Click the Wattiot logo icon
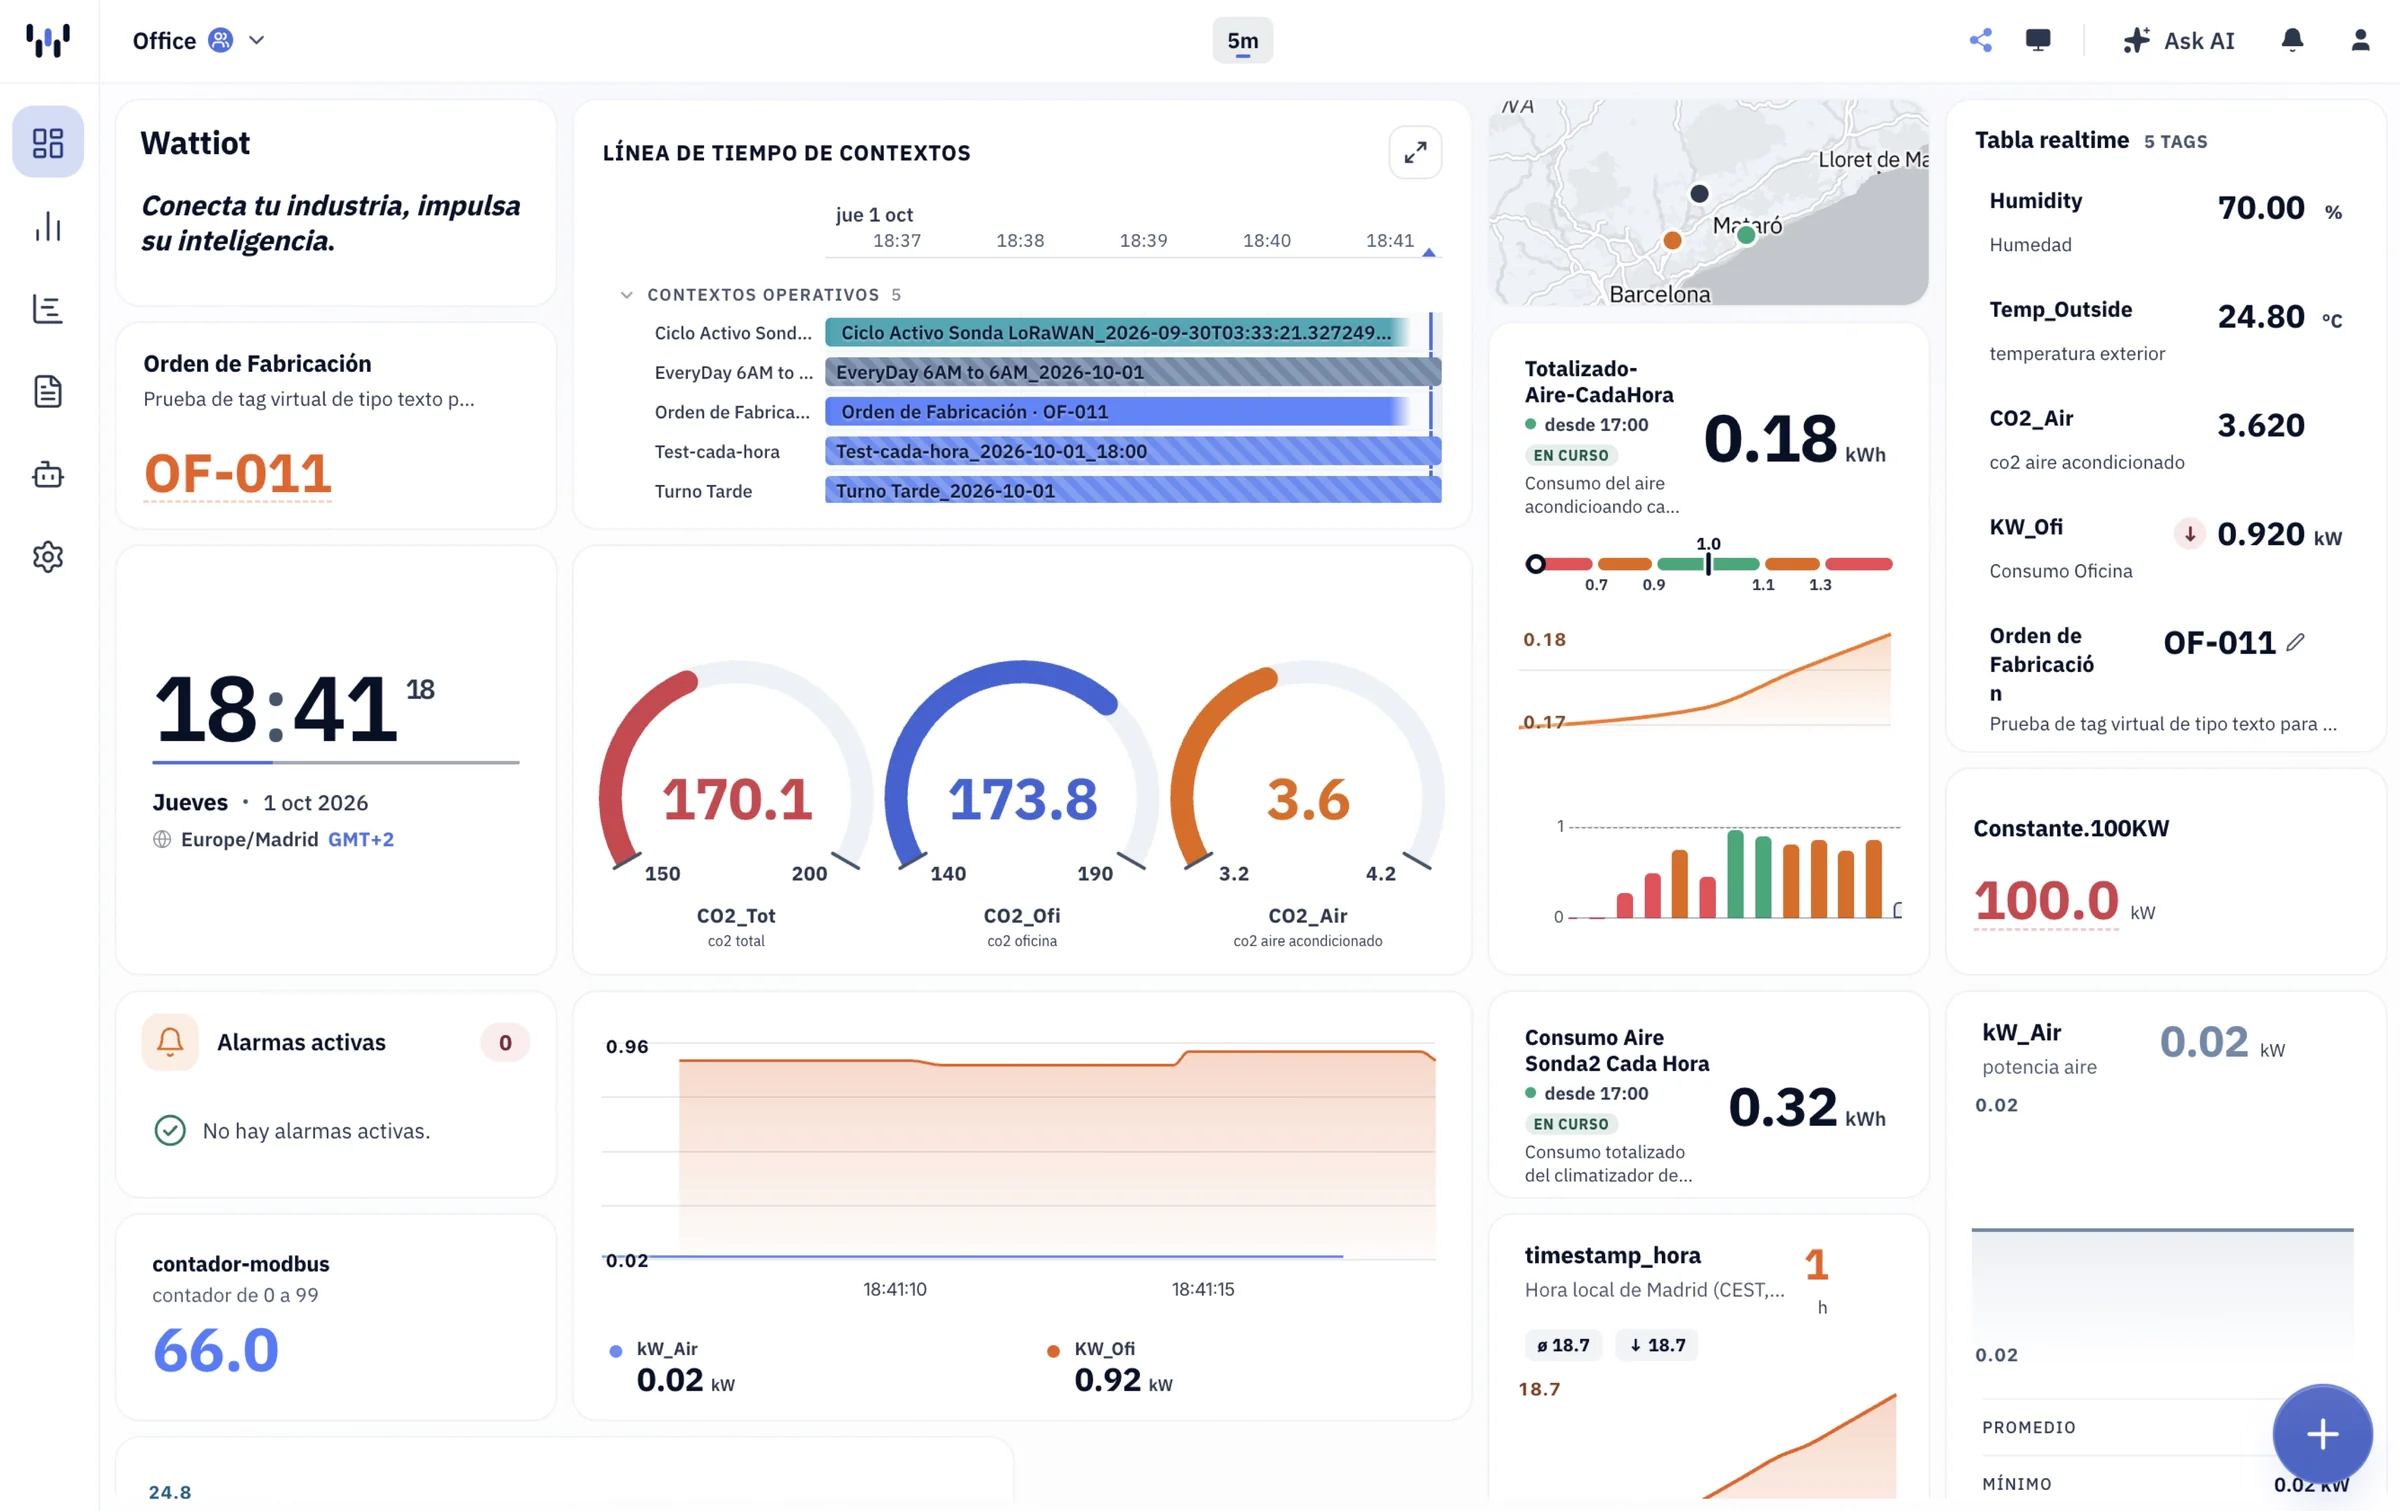Image resolution: width=2400 pixels, height=1511 pixels. 48,40
